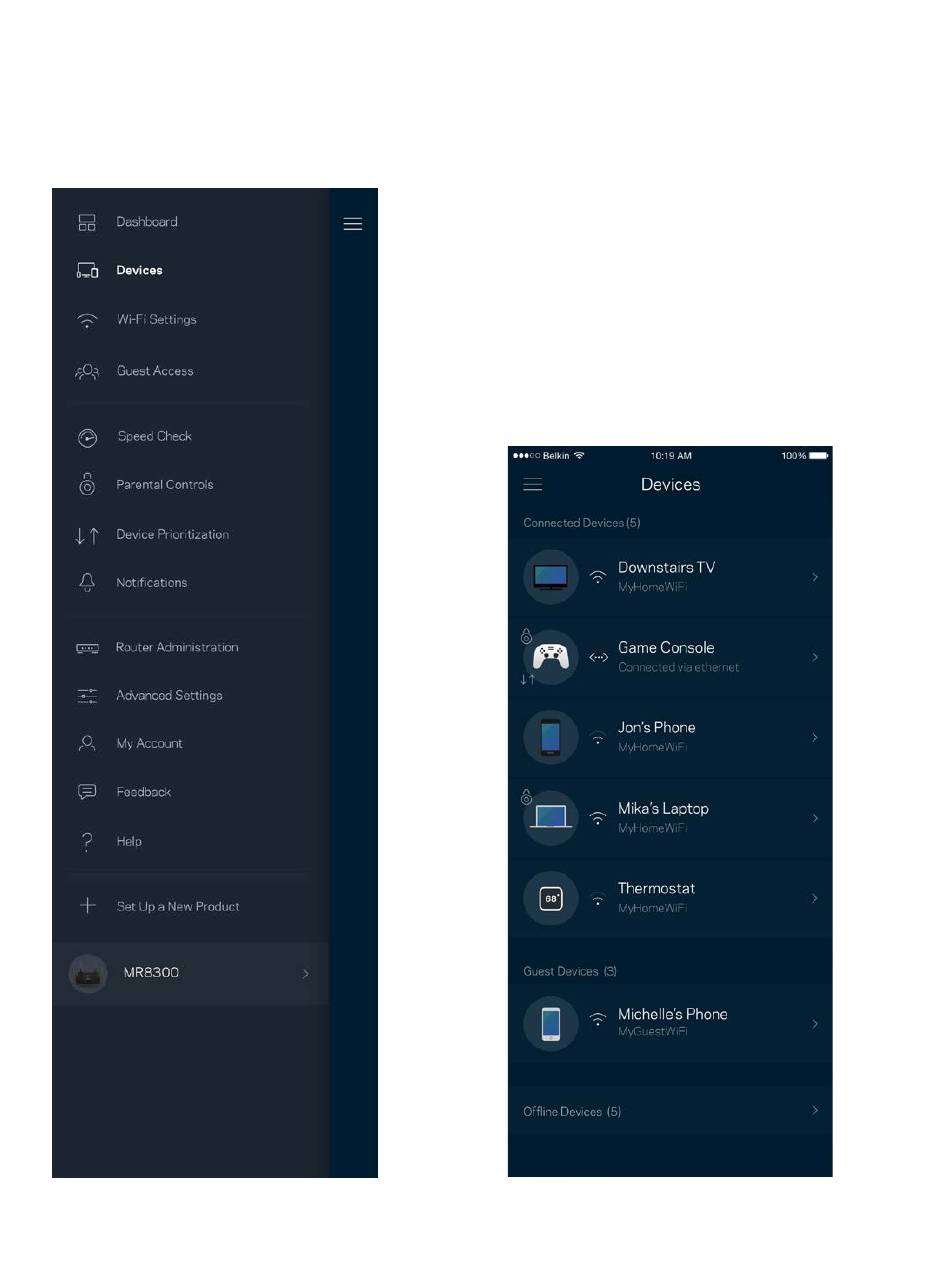Click the Wi-Fi Settings icon
Screen dimensions: 950x1276
87,321
